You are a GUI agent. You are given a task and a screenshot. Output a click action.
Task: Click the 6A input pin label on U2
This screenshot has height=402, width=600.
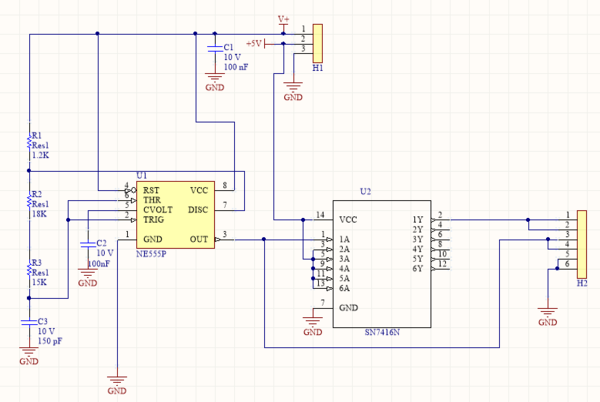345,288
